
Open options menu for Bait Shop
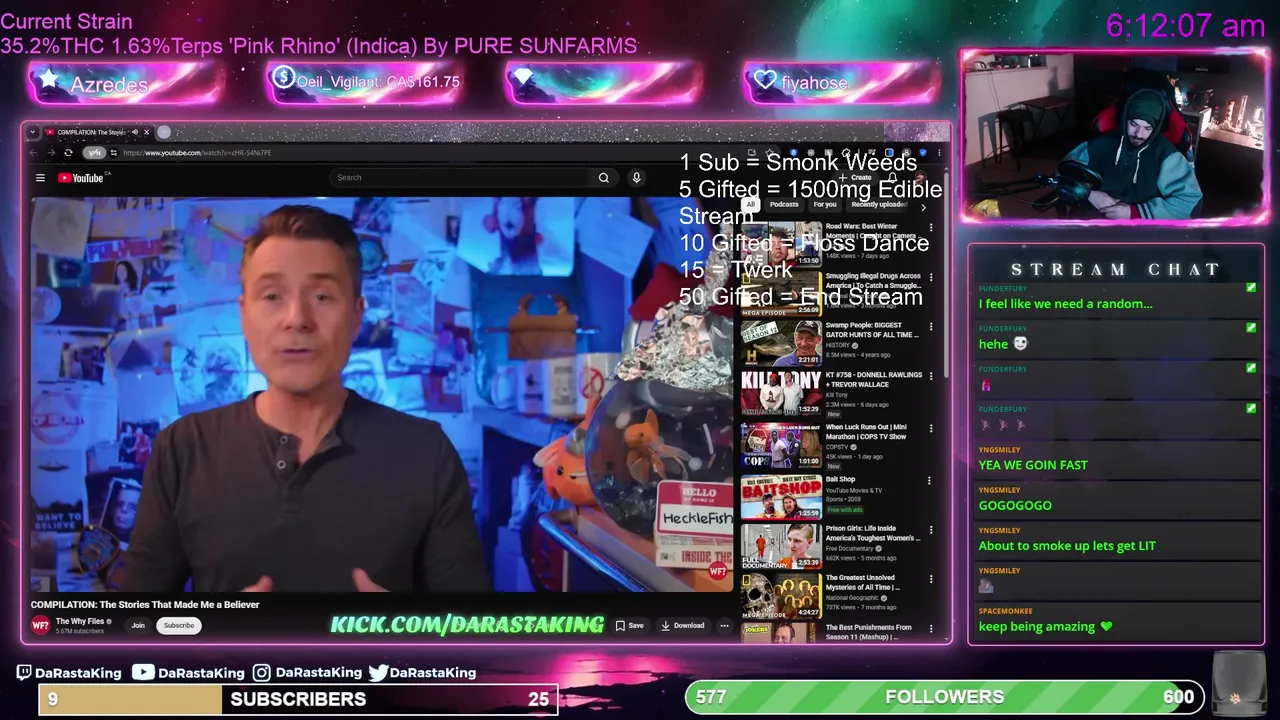tap(929, 481)
